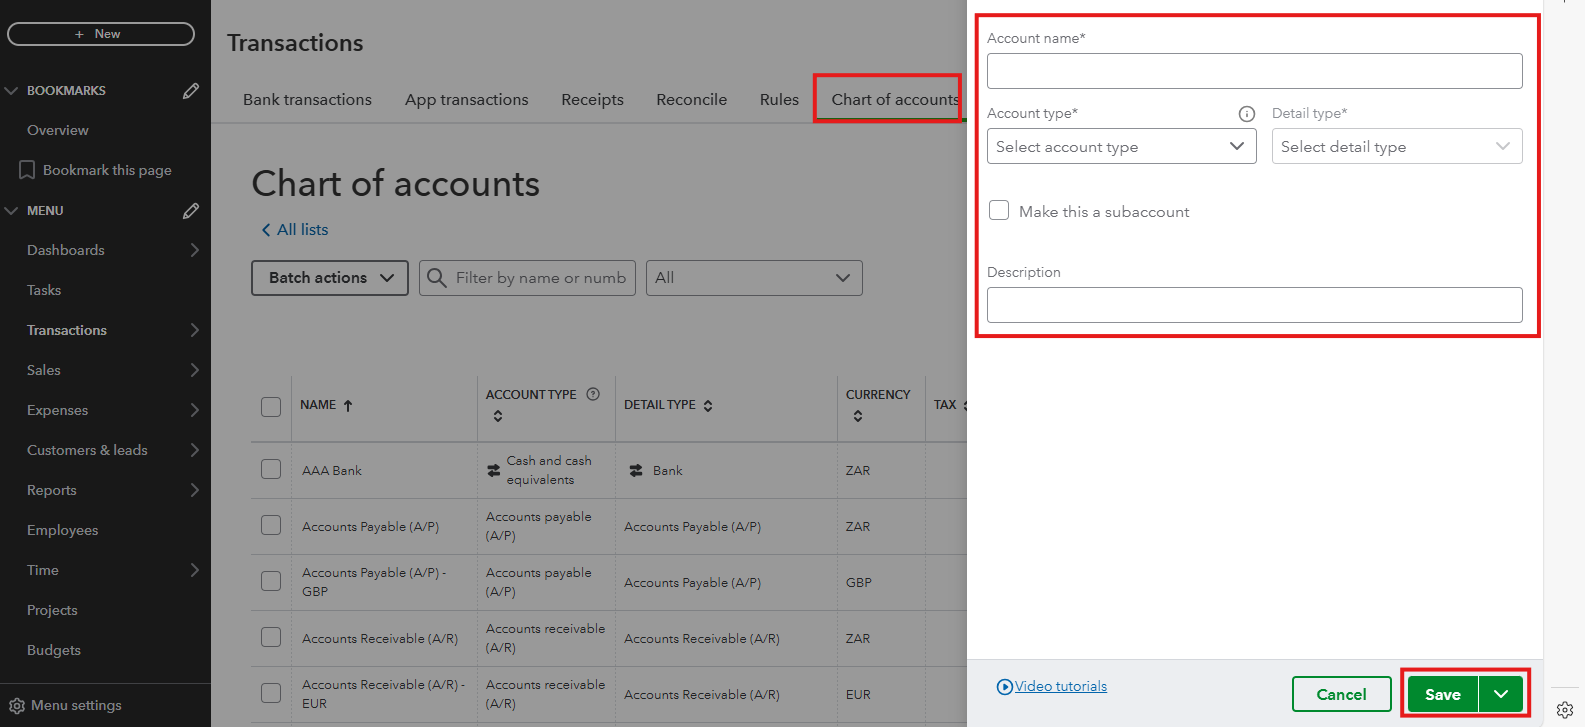Click the Menu settings gear icon
The width and height of the screenshot is (1585, 727).
(x=17, y=705)
